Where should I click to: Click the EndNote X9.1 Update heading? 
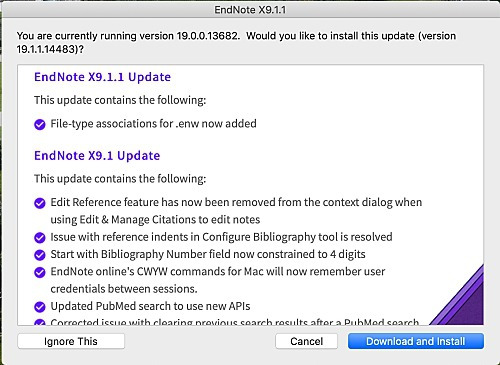click(x=97, y=156)
